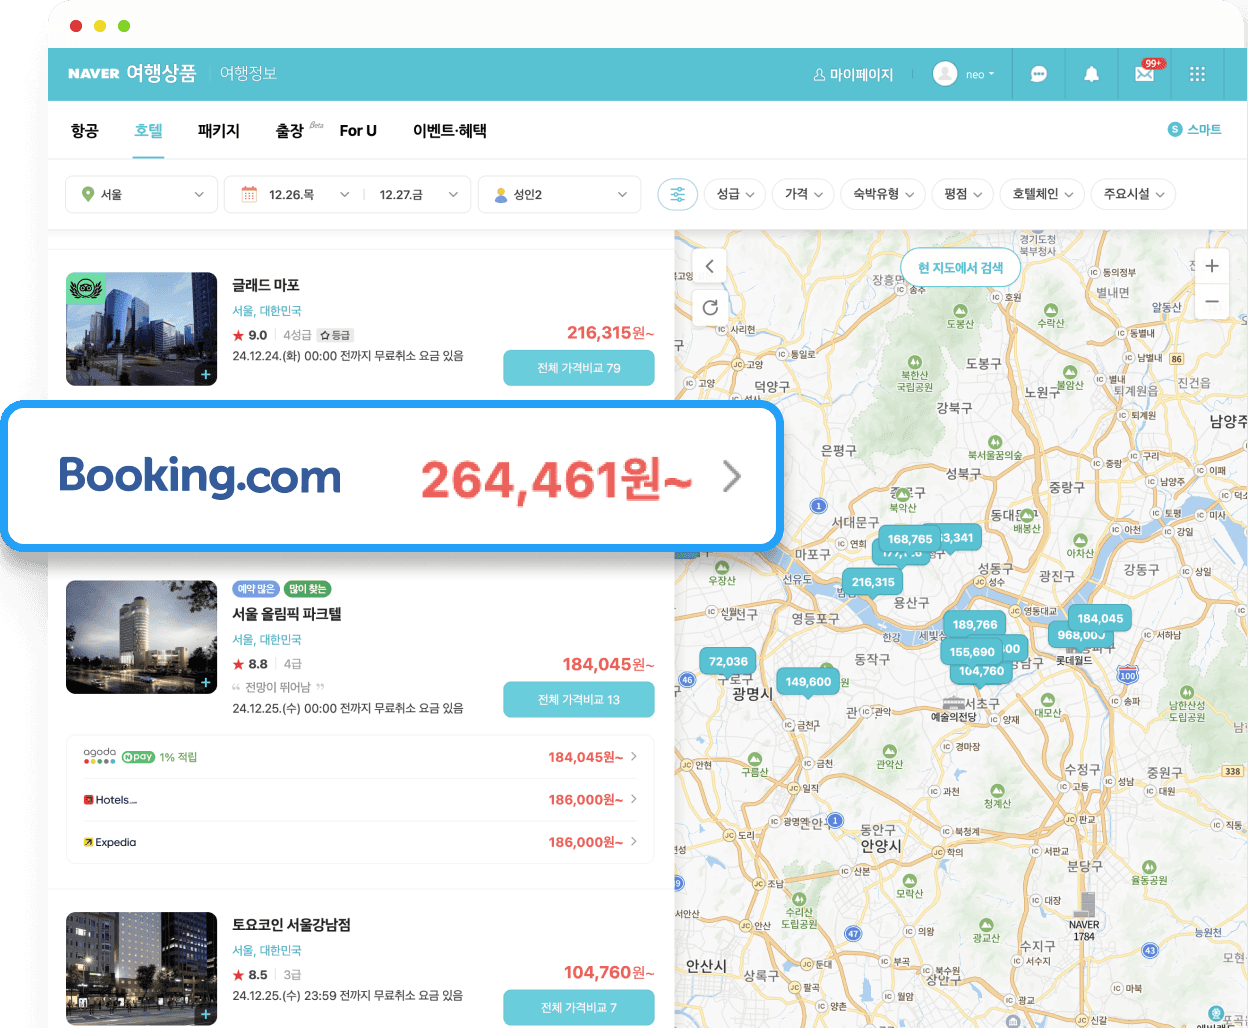Add 토요코인 서울강남점 photo plus icon
This screenshot has height=1028, width=1248.
[x=205, y=1014]
